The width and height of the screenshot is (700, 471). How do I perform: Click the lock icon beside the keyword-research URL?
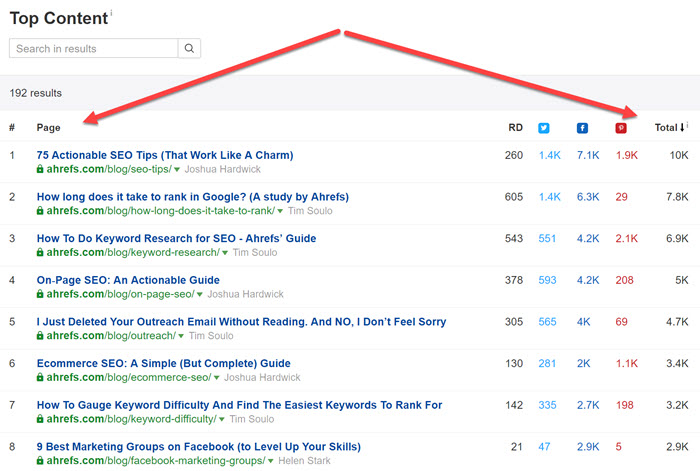click(x=40, y=253)
